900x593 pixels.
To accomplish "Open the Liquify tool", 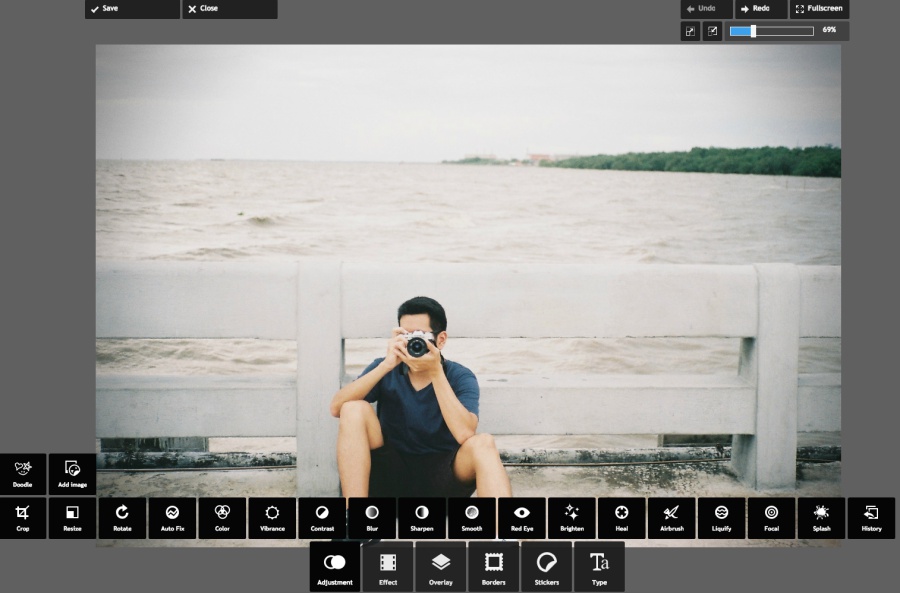I will tap(722, 517).
